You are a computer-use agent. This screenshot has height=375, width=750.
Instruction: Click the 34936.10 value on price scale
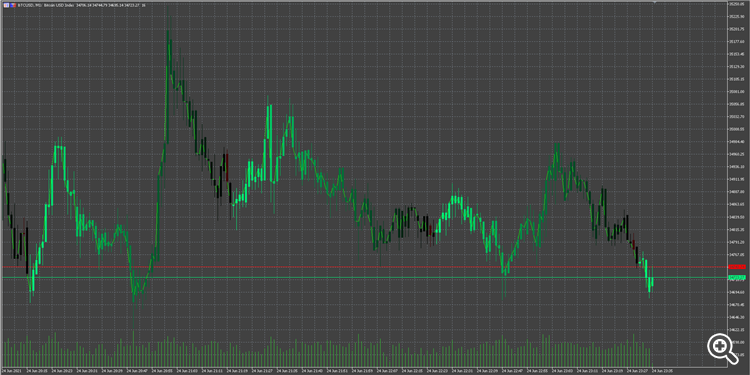coord(737,167)
